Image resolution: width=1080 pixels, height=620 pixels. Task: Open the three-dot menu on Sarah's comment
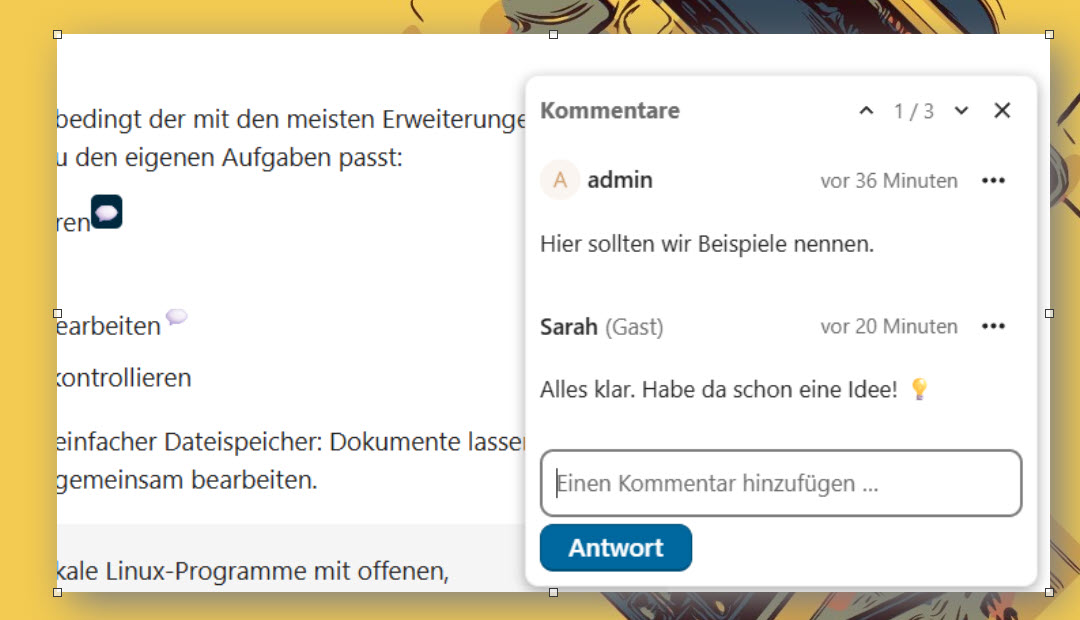(x=993, y=326)
